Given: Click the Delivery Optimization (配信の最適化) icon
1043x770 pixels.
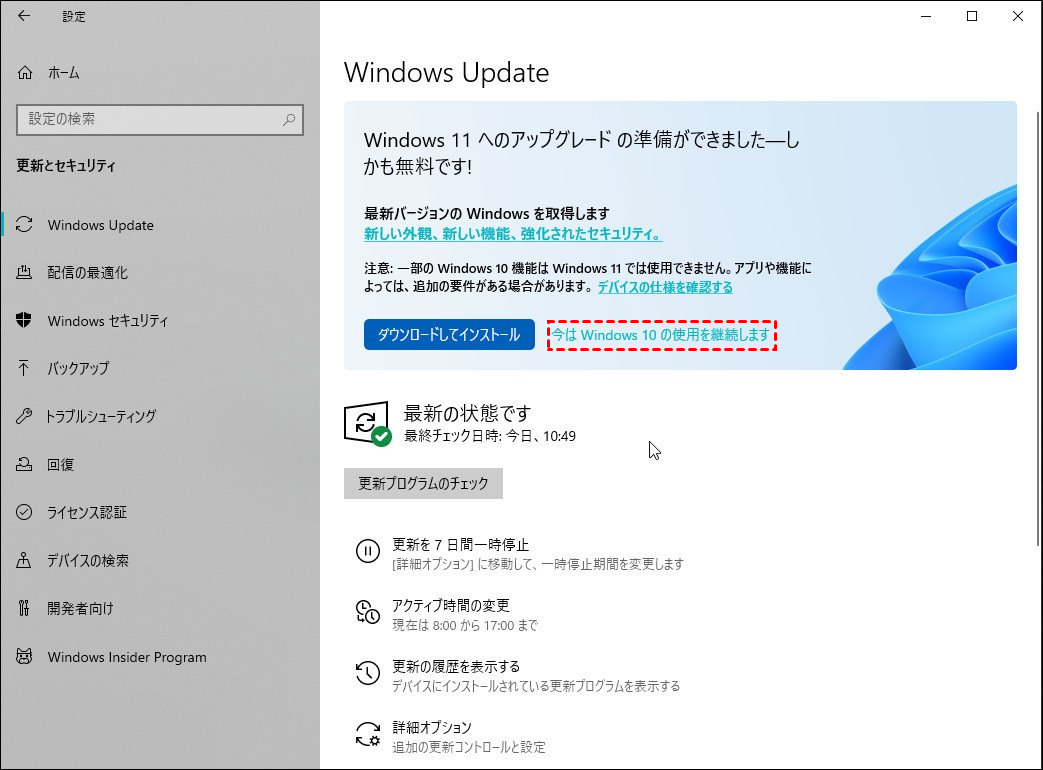Looking at the screenshot, I should [x=24, y=273].
